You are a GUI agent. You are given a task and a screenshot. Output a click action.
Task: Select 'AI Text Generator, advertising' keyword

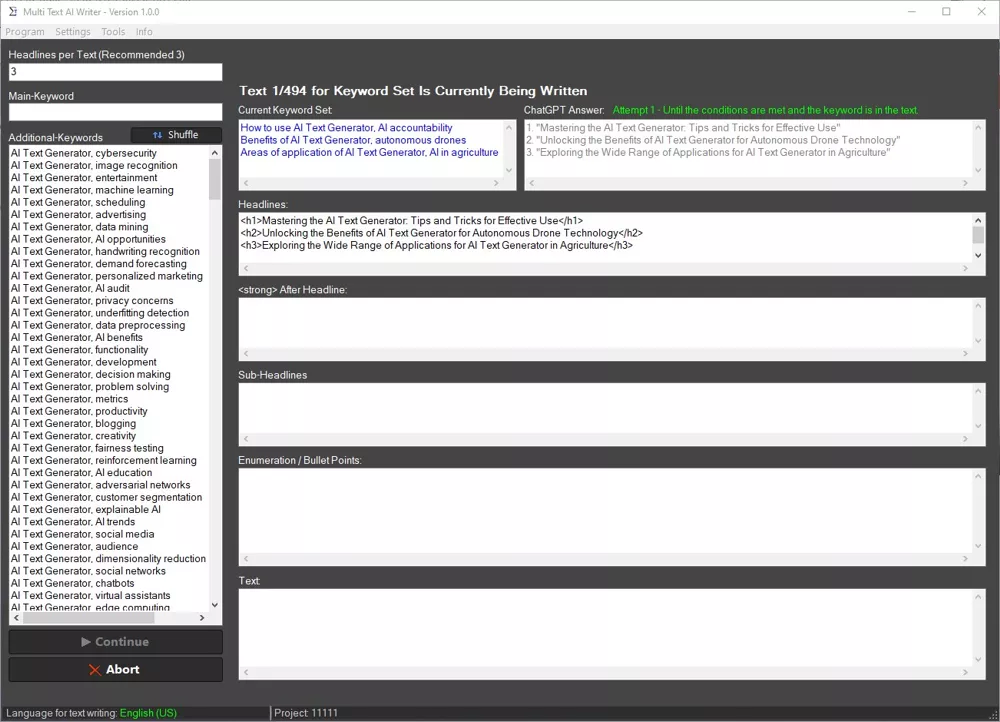coord(78,214)
